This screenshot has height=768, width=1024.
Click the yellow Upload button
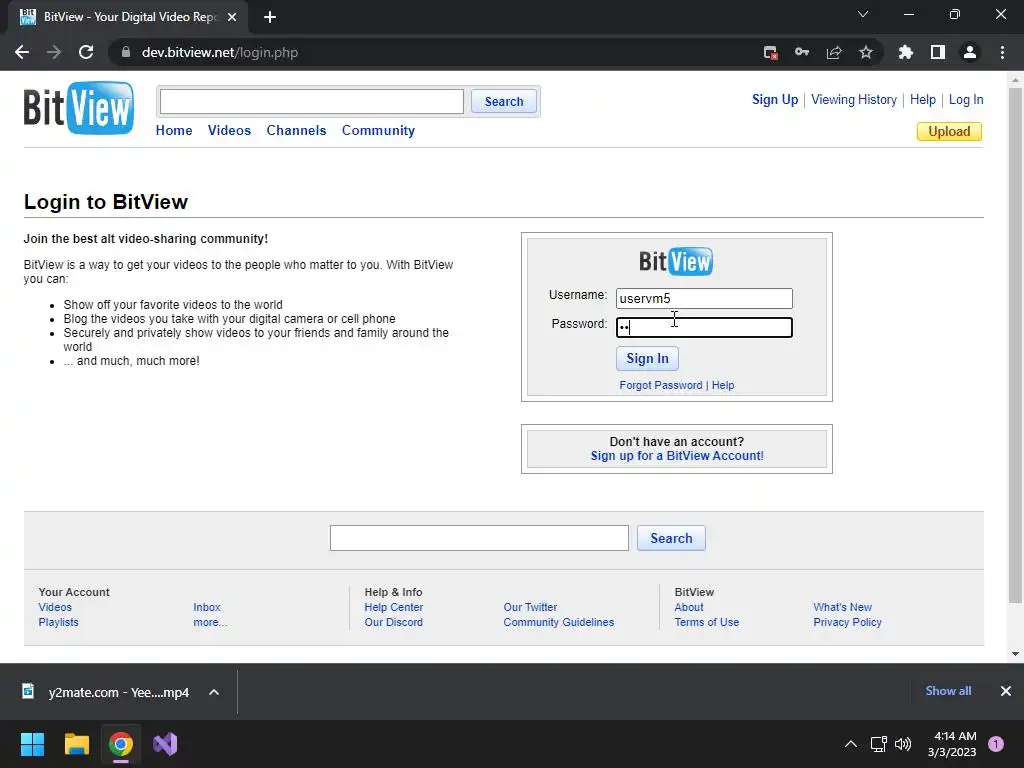tap(949, 131)
